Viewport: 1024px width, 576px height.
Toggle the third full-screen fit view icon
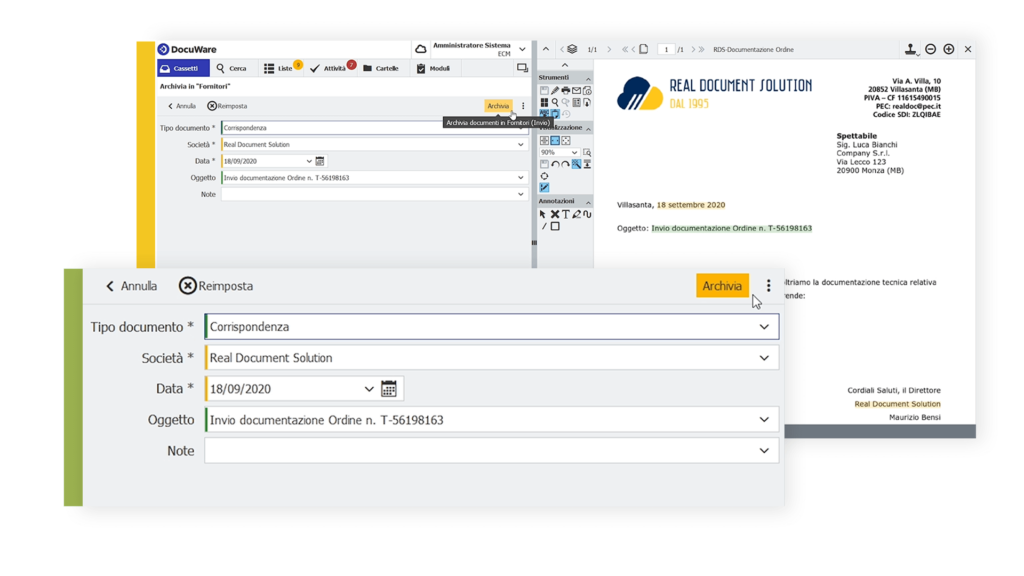tap(566, 140)
